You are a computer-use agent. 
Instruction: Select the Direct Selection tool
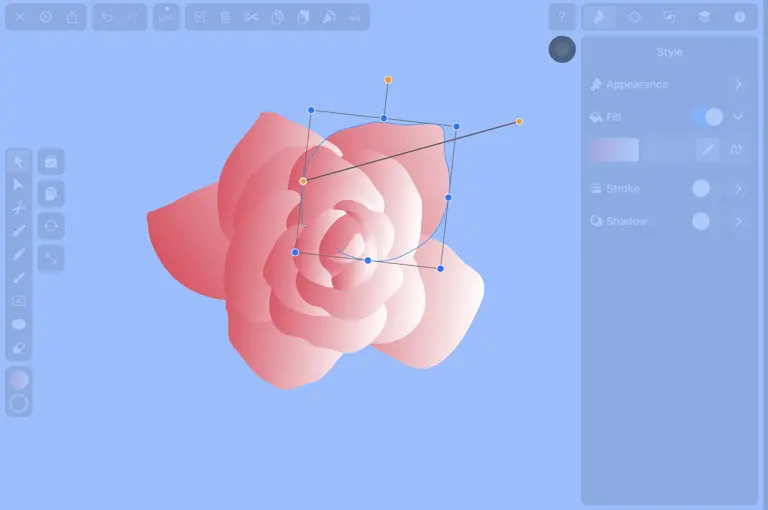[19, 185]
